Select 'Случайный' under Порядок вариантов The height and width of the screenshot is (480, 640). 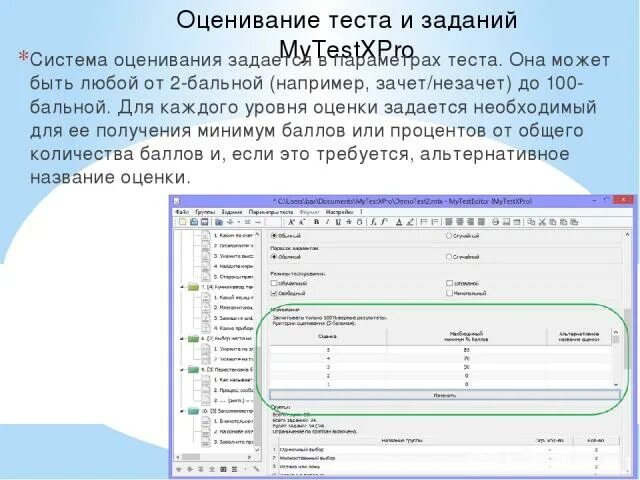click(x=449, y=257)
